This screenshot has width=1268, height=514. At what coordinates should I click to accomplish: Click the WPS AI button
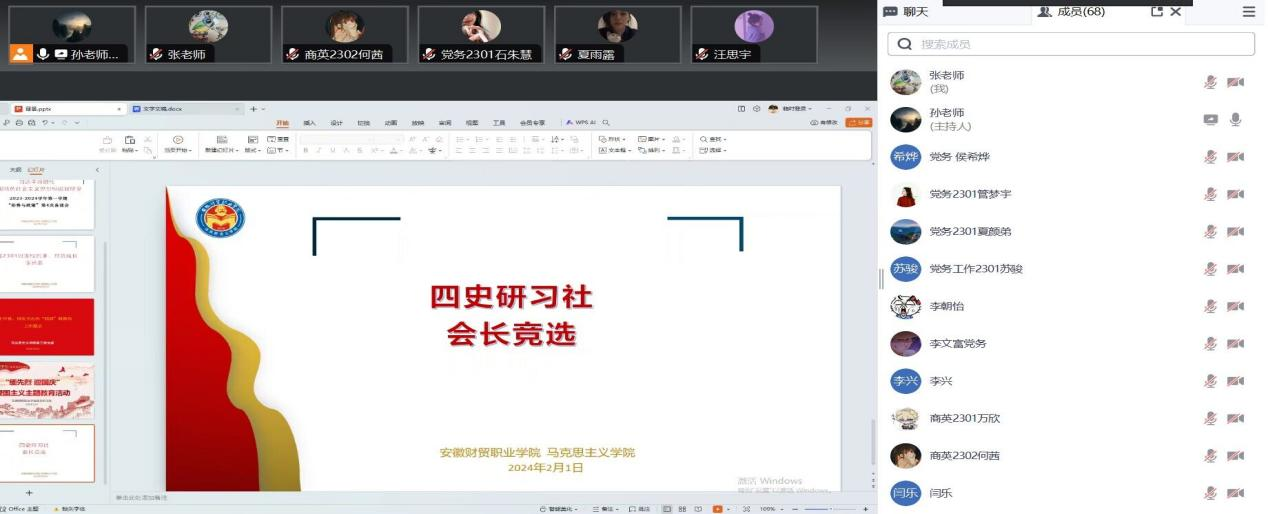coord(580,123)
